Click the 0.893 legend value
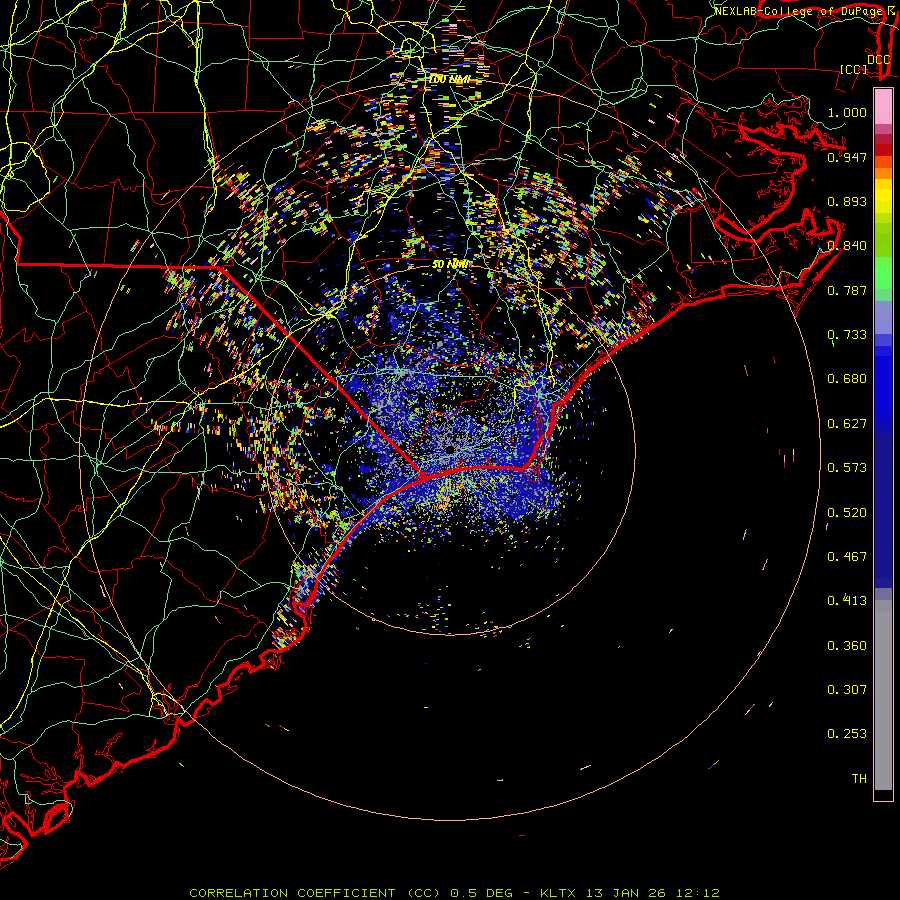Viewport: 900px width, 900px height. click(x=847, y=201)
